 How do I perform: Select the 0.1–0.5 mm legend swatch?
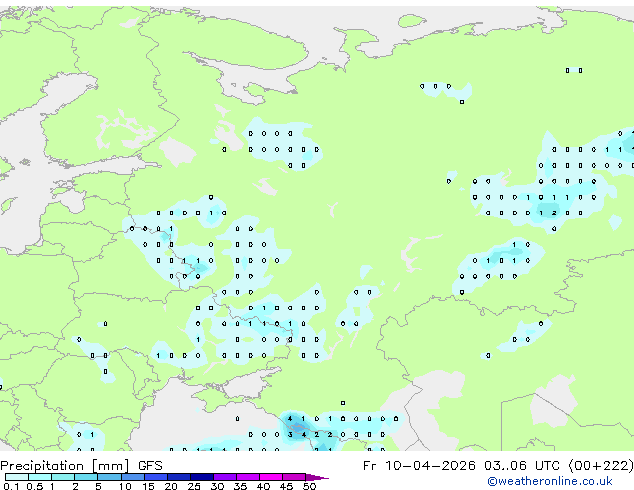17,477
